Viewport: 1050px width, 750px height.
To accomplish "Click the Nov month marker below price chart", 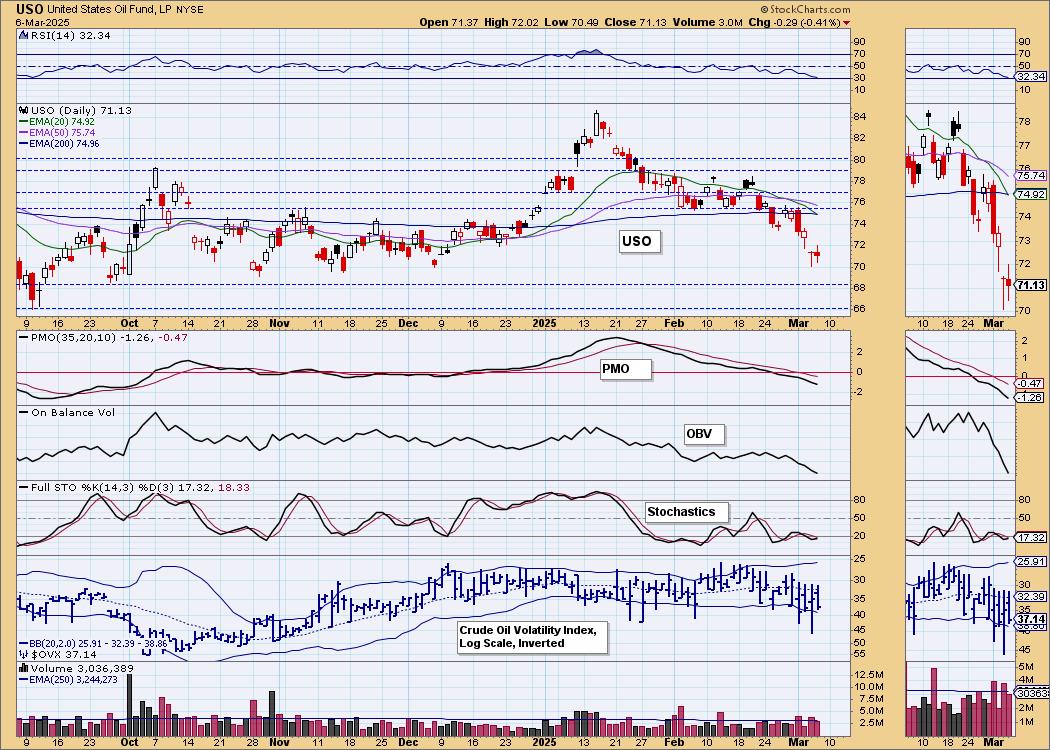I will click(x=279, y=323).
